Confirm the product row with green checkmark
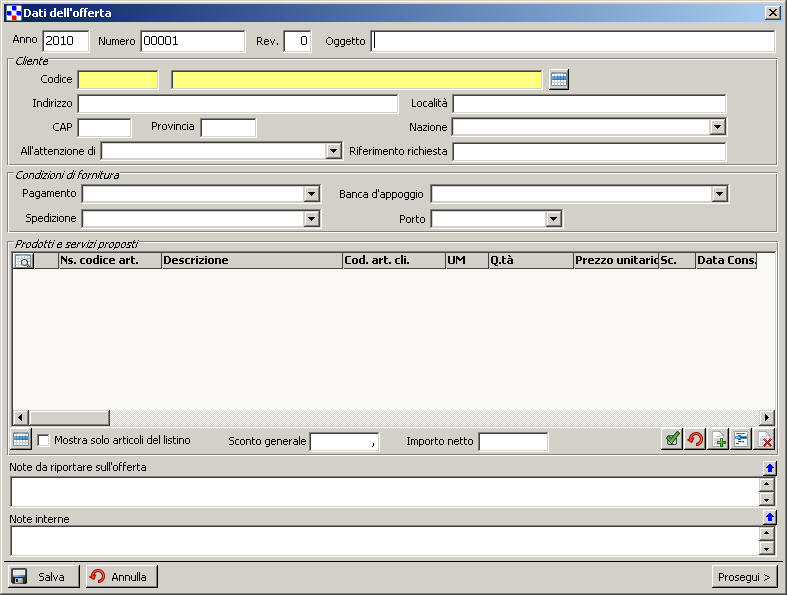The height and width of the screenshot is (595, 787). (x=673, y=440)
